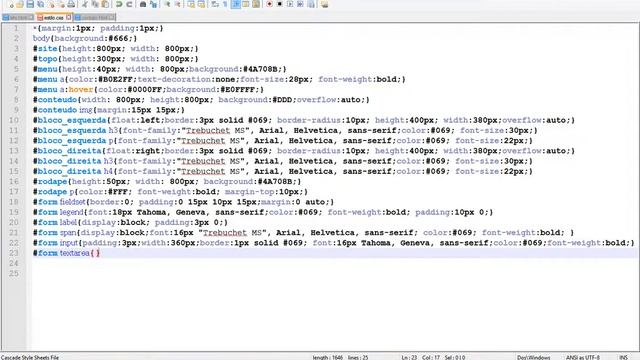Click the Close document toolbar icon
The image size is (640, 360).
point(51,4)
